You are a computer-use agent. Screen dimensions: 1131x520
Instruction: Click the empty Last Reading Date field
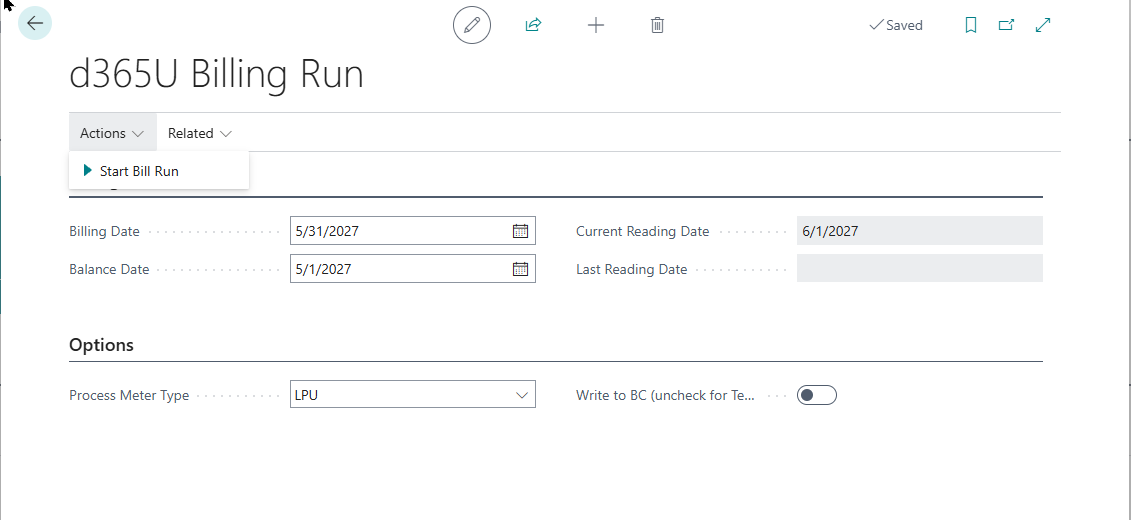(920, 268)
